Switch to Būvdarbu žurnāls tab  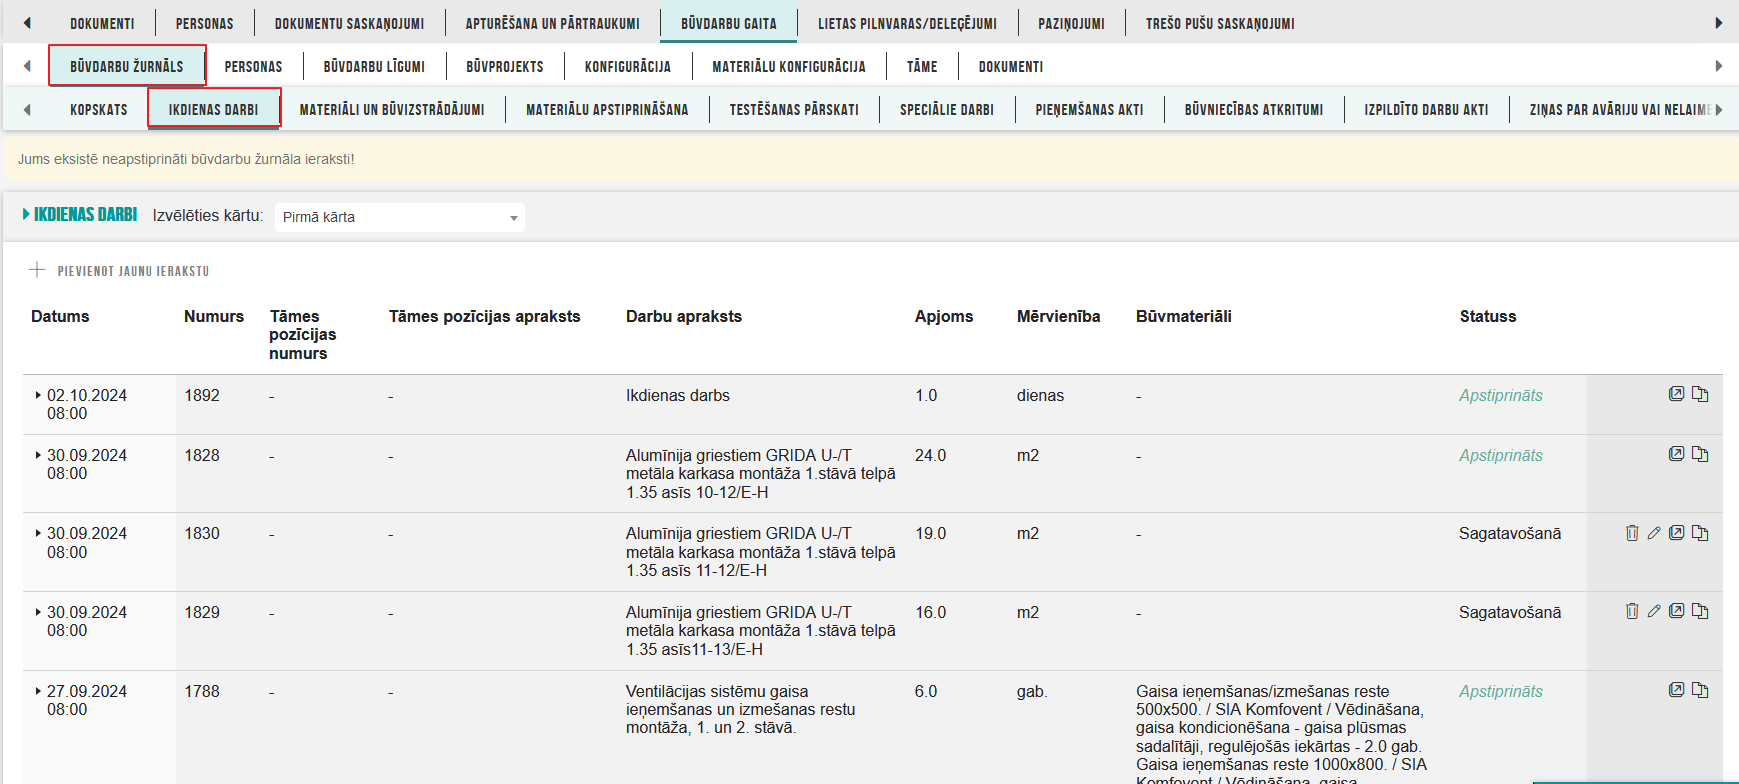pos(127,66)
